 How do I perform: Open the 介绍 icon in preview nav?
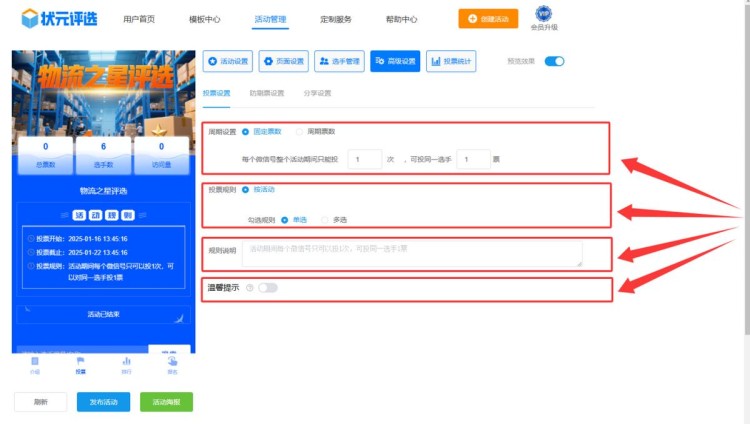tap(35, 362)
